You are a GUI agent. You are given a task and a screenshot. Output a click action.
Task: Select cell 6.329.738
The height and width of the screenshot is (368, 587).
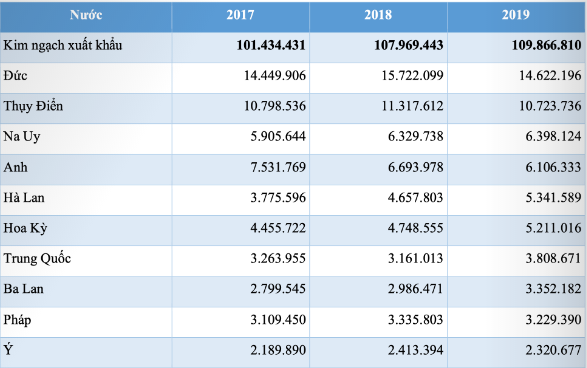click(416, 137)
